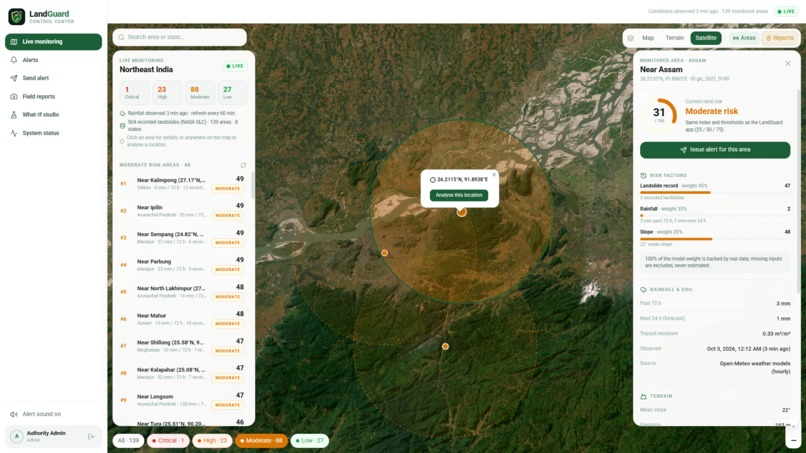Image resolution: width=806 pixels, height=453 pixels.
Task: Click the LandGuard shield logo
Action: tap(16, 16)
